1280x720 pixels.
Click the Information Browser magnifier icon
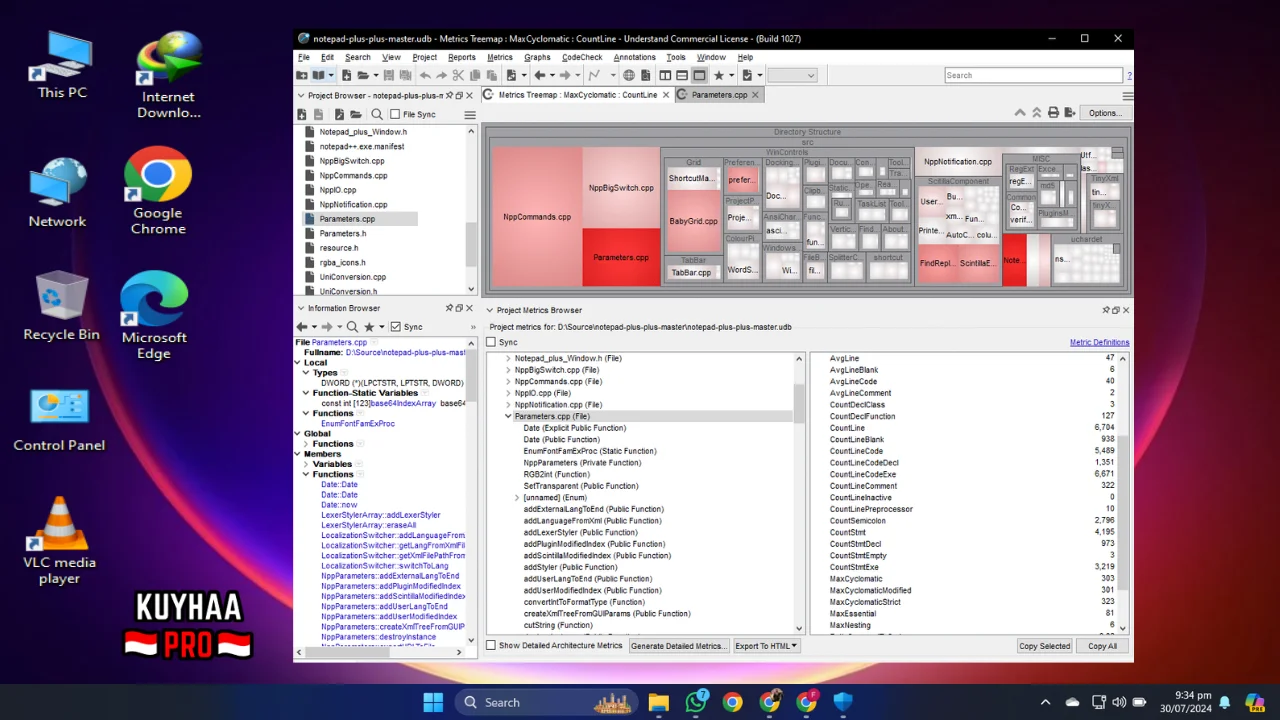click(x=352, y=327)
